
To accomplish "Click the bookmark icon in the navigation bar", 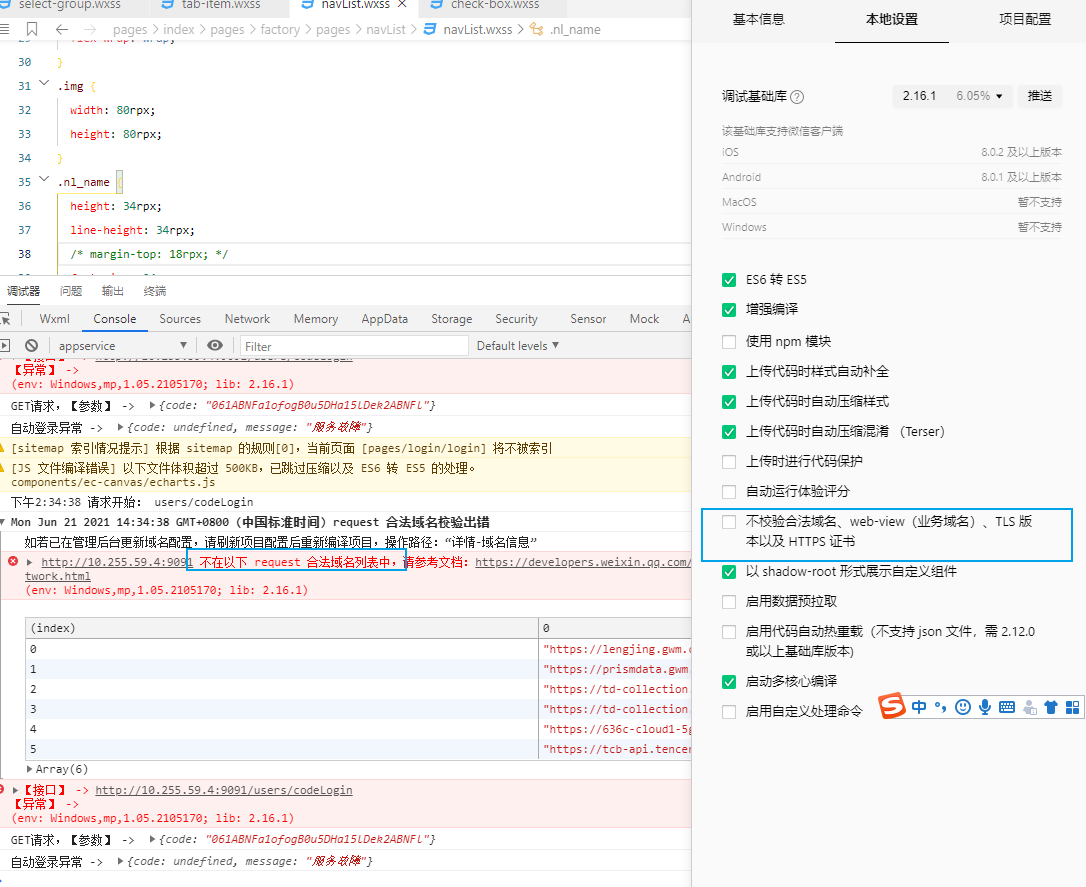I will (33, 29).
